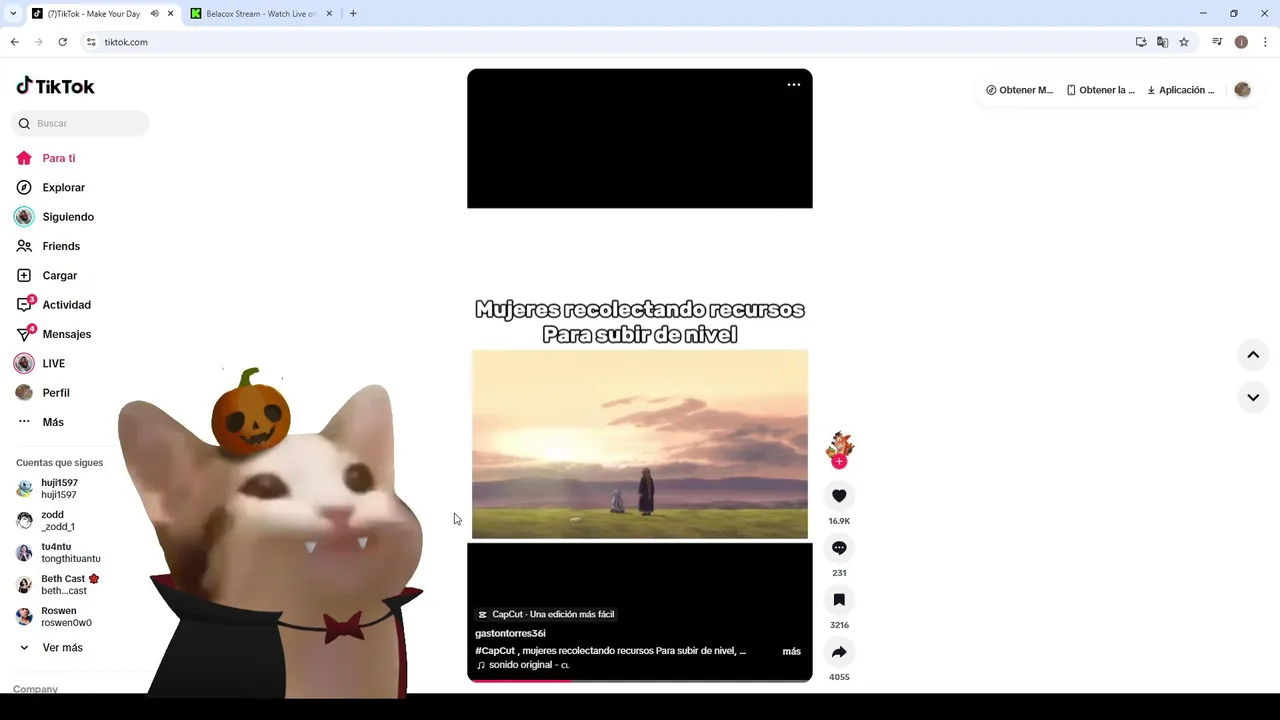Open Mensajes inbox
1280x720 pixels.
click(x=66, y=334)
